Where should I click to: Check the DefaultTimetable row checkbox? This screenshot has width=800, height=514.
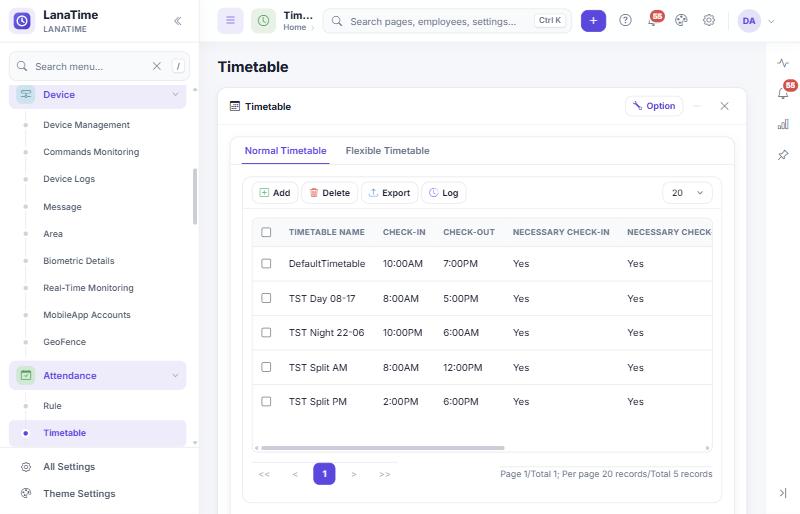[x=266, y=263]
